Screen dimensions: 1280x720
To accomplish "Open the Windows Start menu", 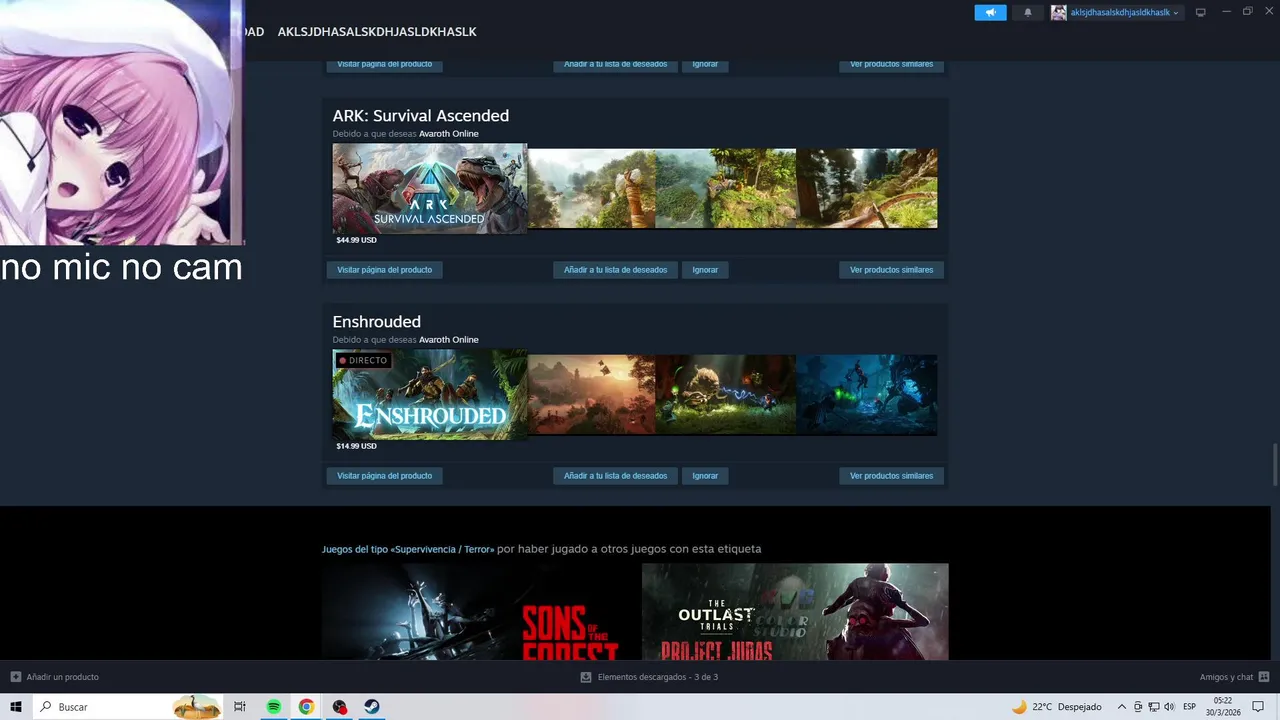I will coord(16,707).
